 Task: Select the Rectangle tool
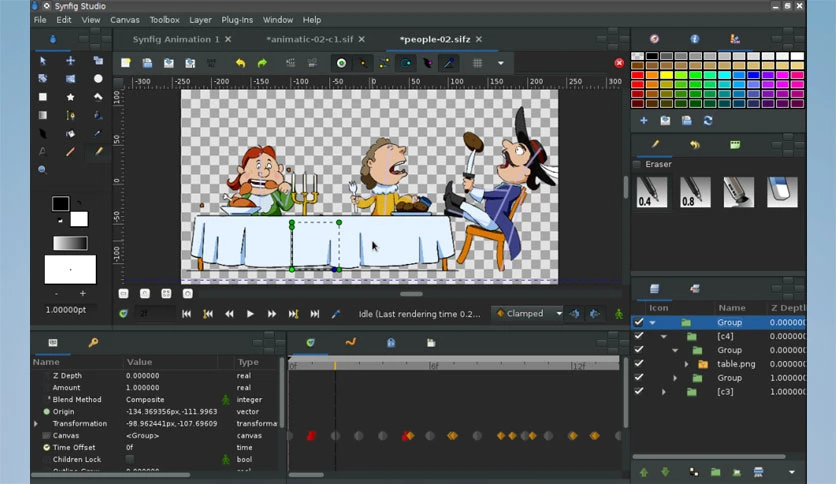click(x=43, y=97)
